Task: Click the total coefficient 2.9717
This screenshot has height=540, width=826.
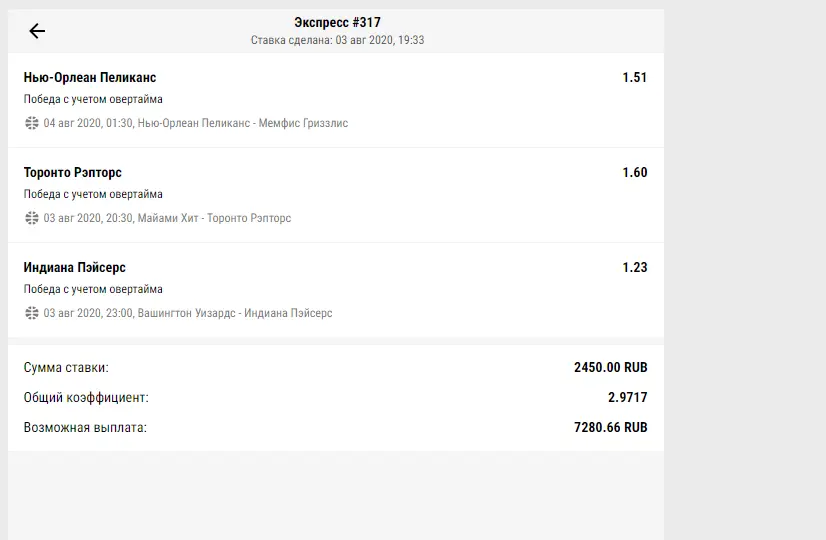Action: (627, 397)
